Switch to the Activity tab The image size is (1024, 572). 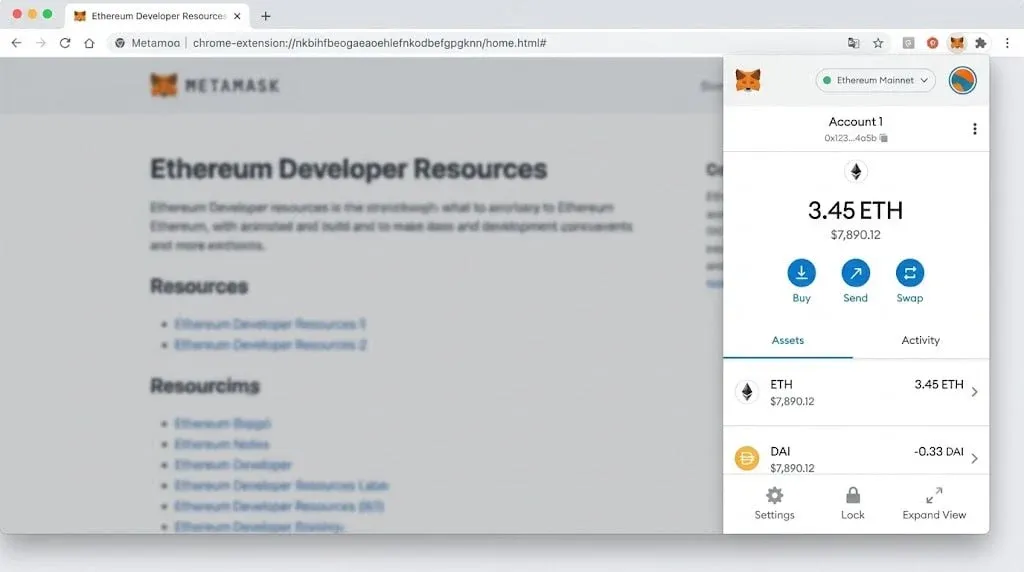point(920,340)
